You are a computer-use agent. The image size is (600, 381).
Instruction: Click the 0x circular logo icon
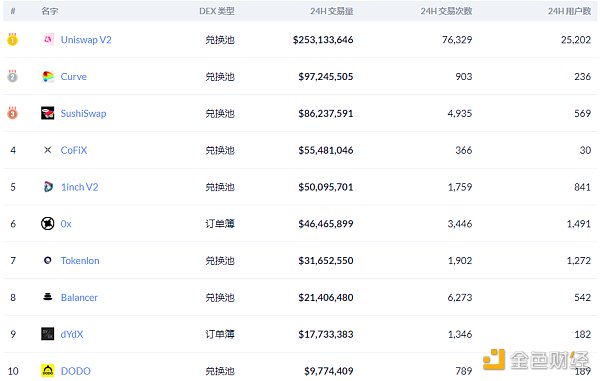(48, 223)
